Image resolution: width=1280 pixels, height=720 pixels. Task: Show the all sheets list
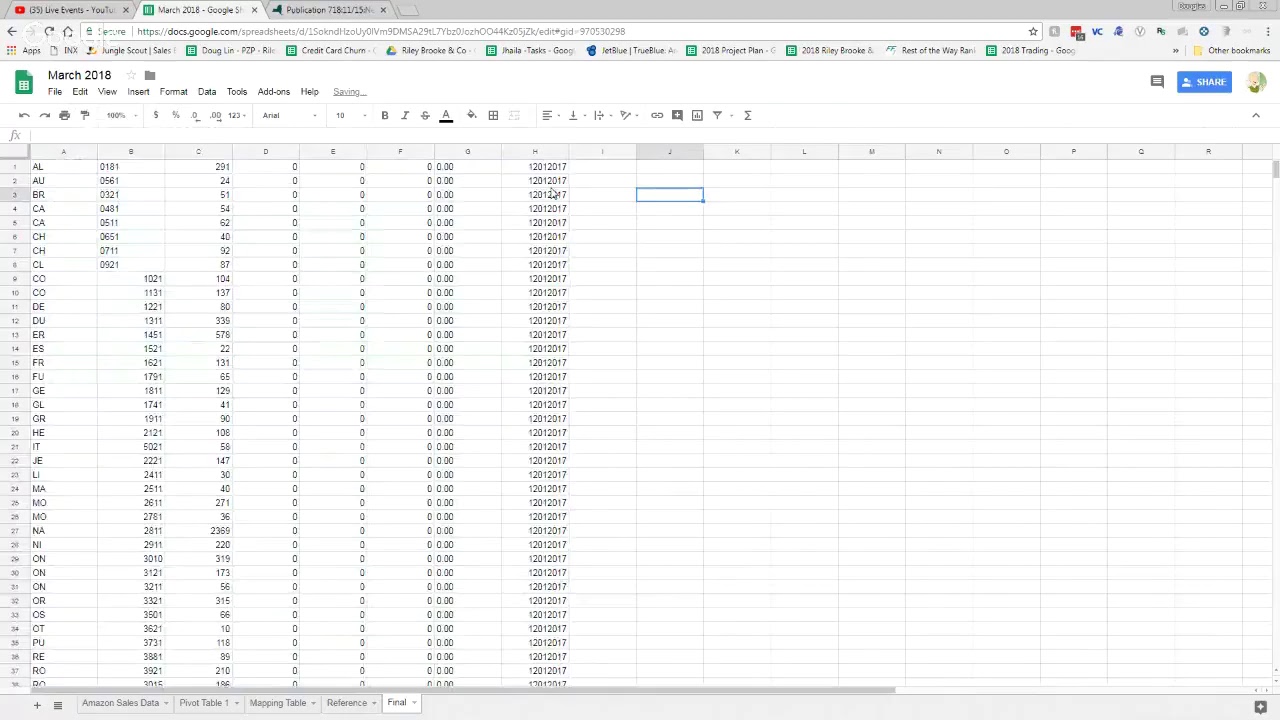[58, 705]
